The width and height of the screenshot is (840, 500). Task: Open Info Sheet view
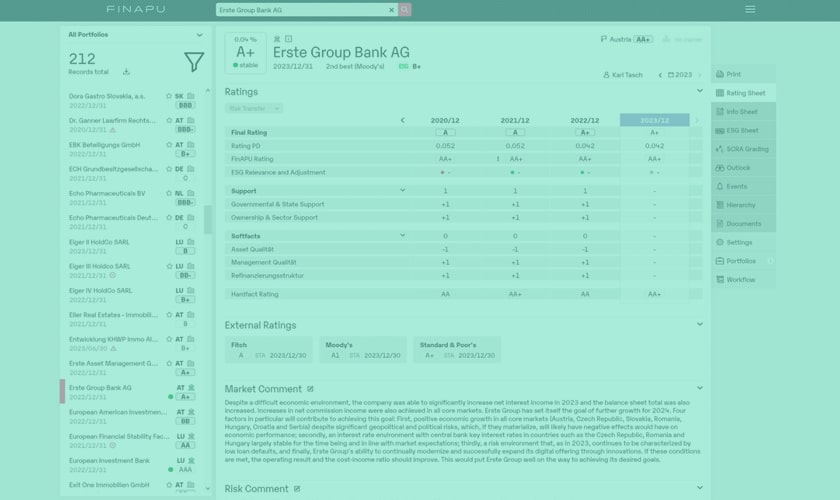[744, 111]
